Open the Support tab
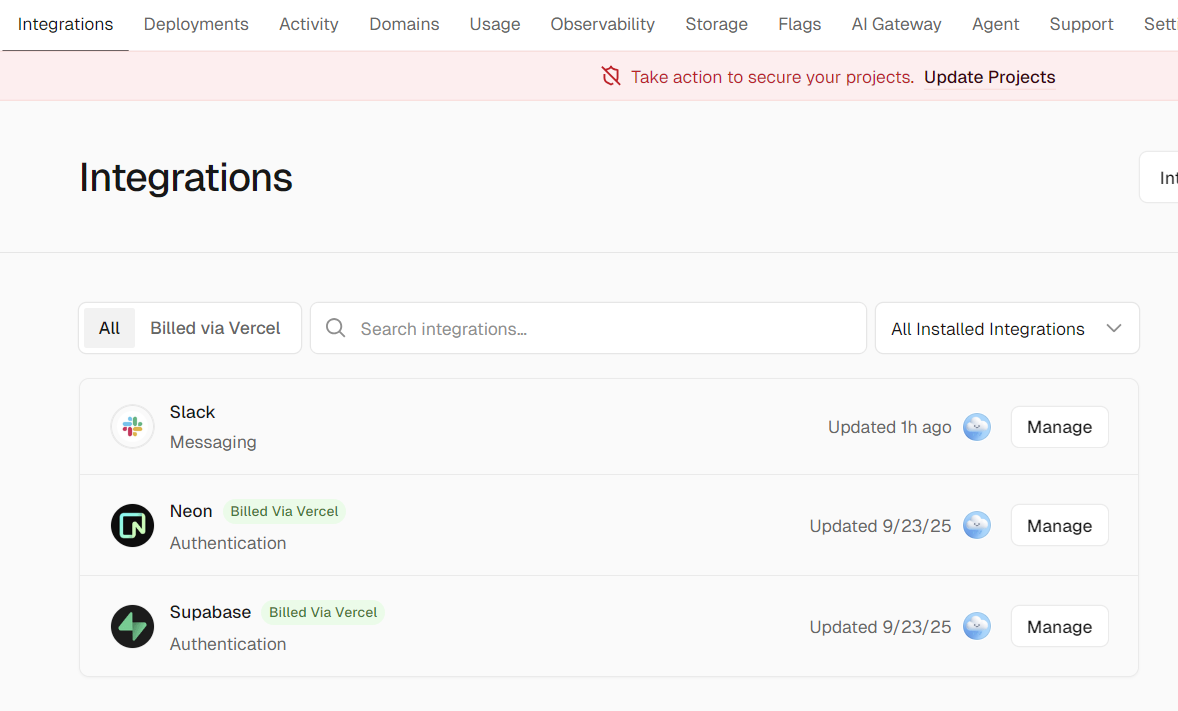This screenshot has height=711, width=1178. click(1081, 24)
